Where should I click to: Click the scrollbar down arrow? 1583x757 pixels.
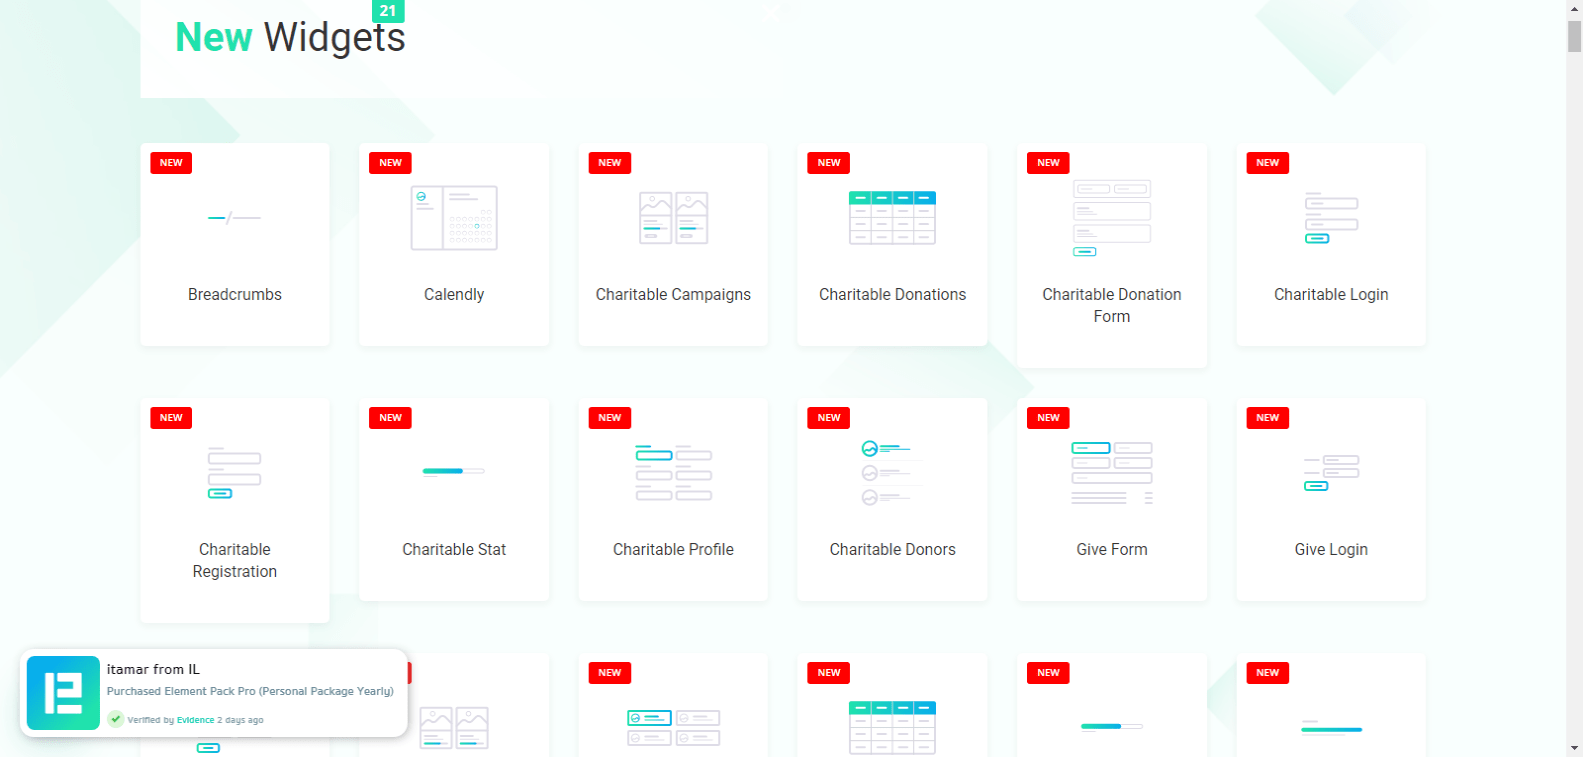coord(1574,748)
